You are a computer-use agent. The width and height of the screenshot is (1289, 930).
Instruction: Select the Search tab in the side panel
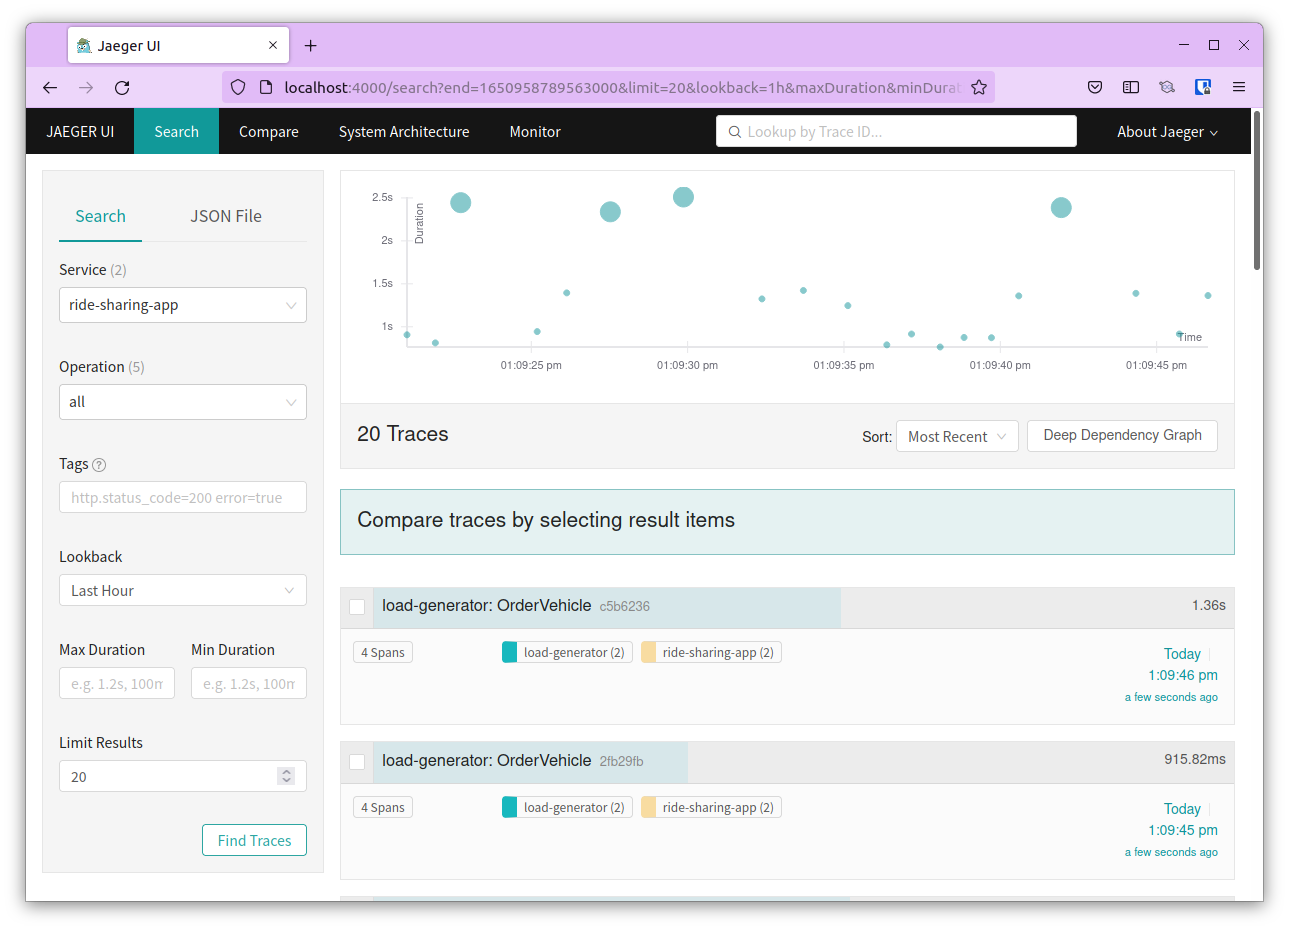point(100,216)
